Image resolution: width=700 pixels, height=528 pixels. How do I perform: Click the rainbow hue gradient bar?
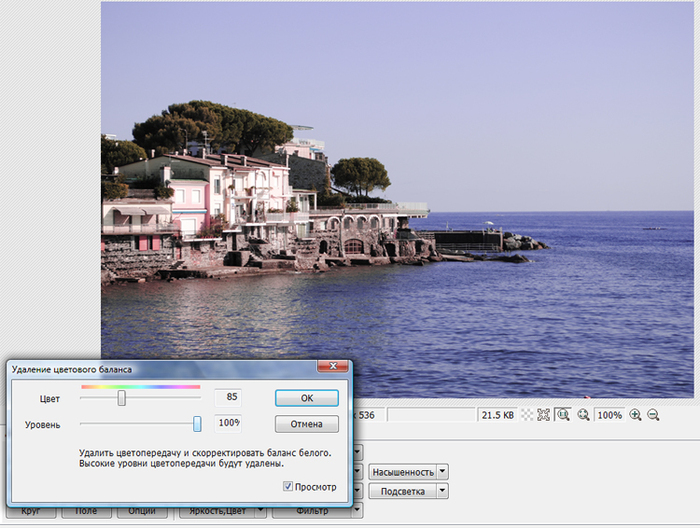141,387
